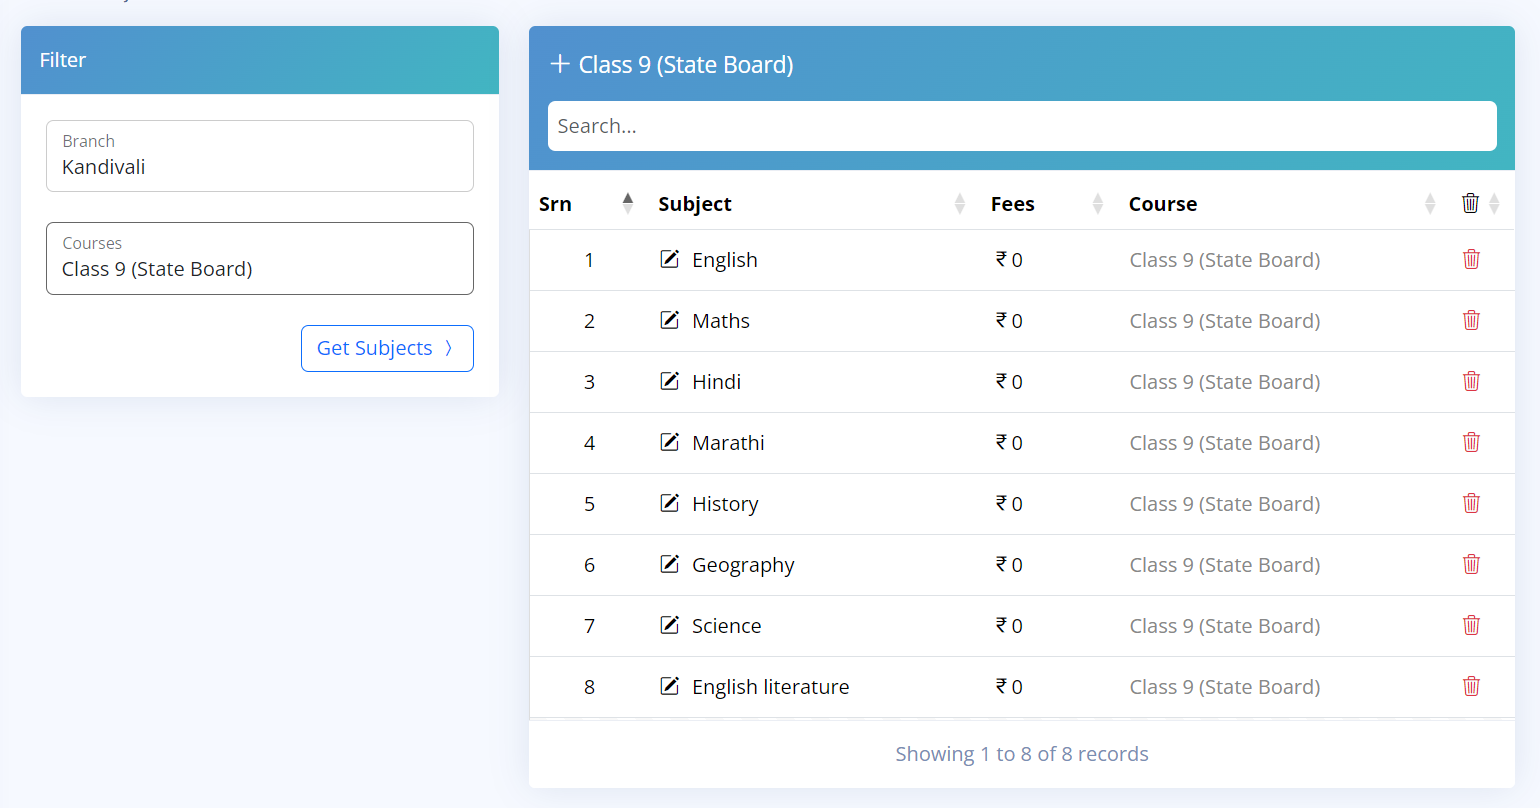Sort the table by Subject column

(x=960, y=203)
